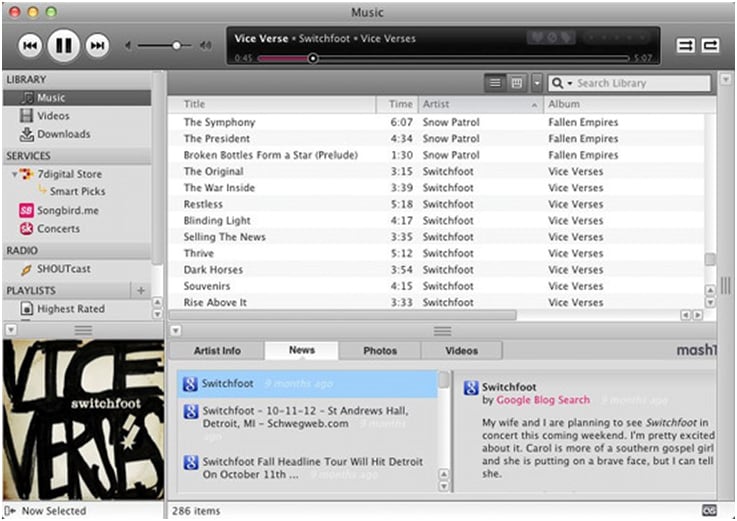This screenshot has width=737, height=521.
Task: Select the track 'Thrive'
Action: (436, 253)
